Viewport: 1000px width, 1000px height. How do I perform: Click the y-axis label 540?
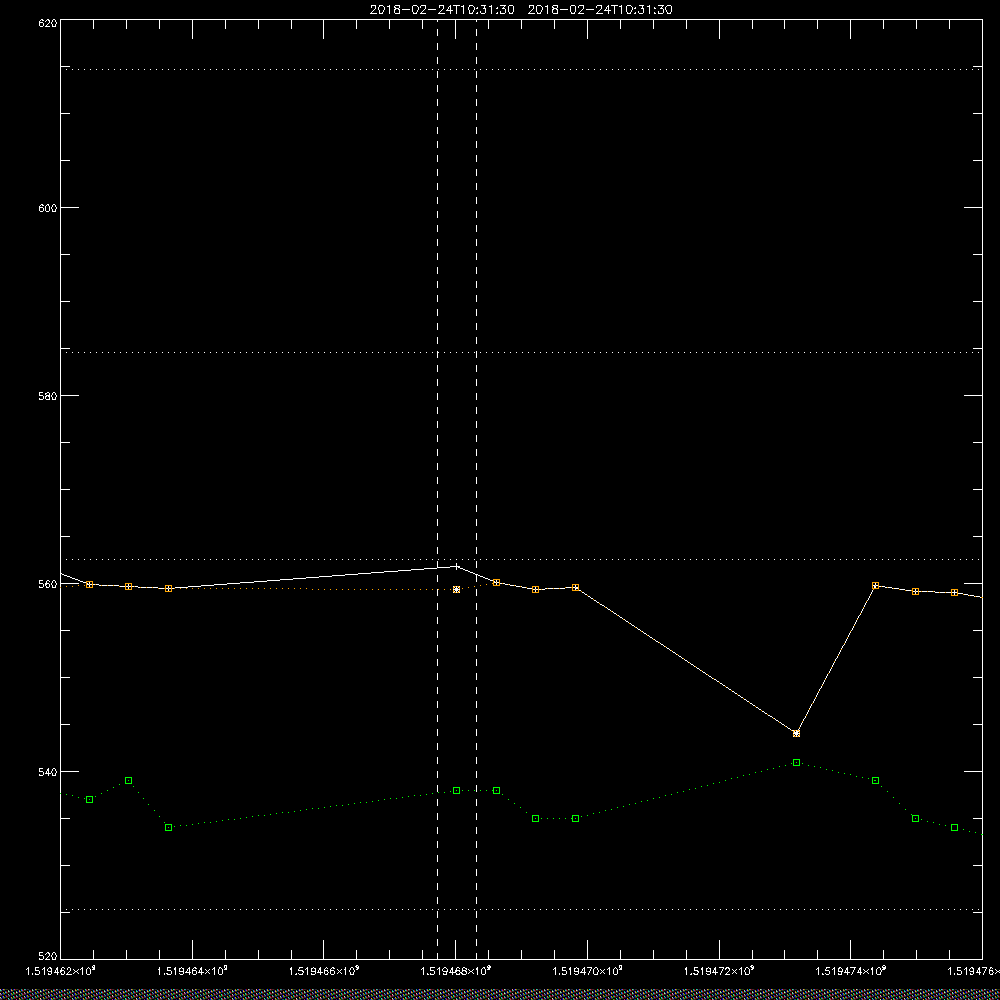click(48, 772)
